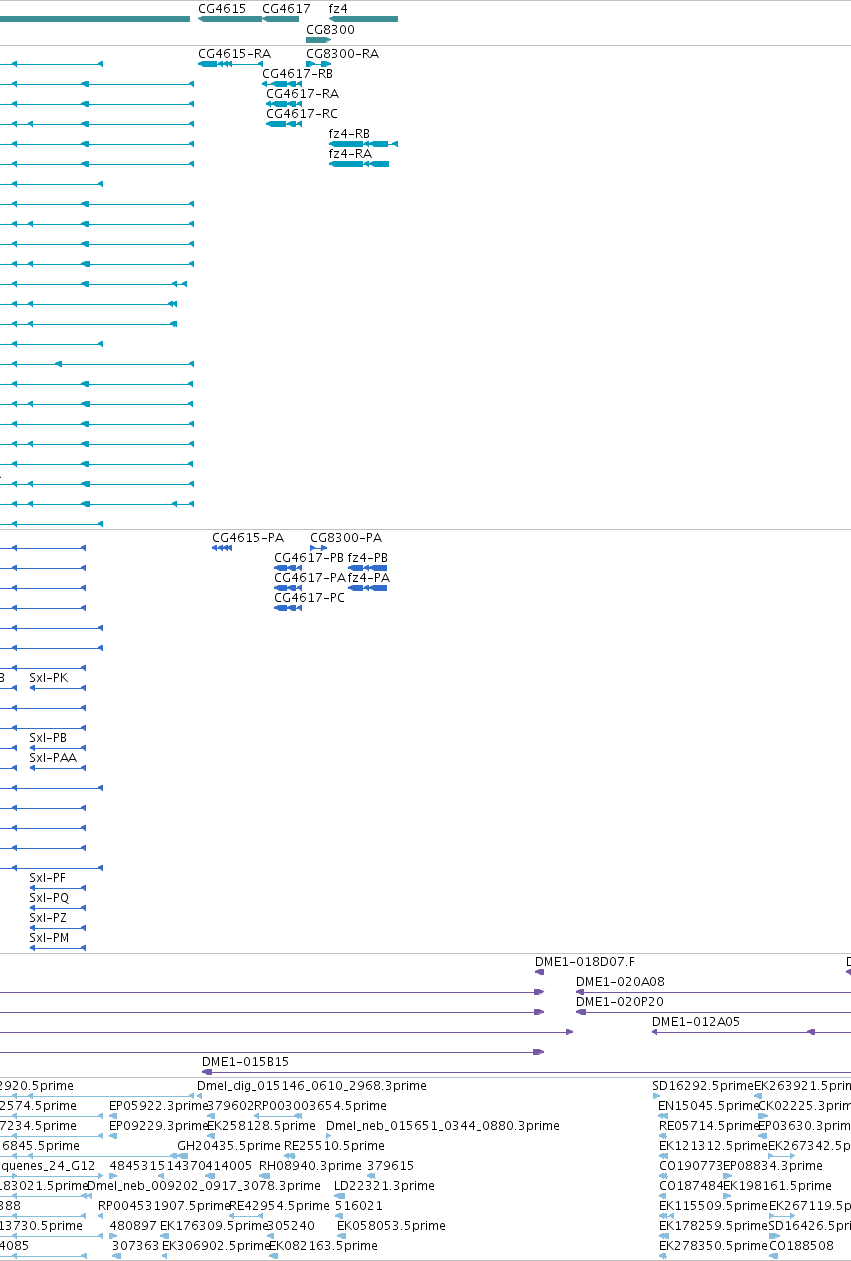Open transcript CG4617-RC
The image size is (851, 1261).
302,114
